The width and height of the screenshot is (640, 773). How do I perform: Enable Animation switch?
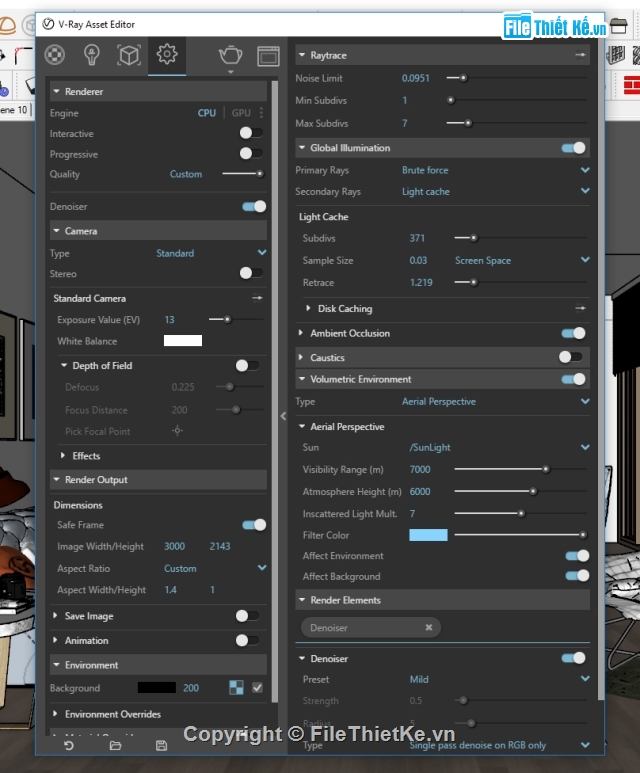247,640
